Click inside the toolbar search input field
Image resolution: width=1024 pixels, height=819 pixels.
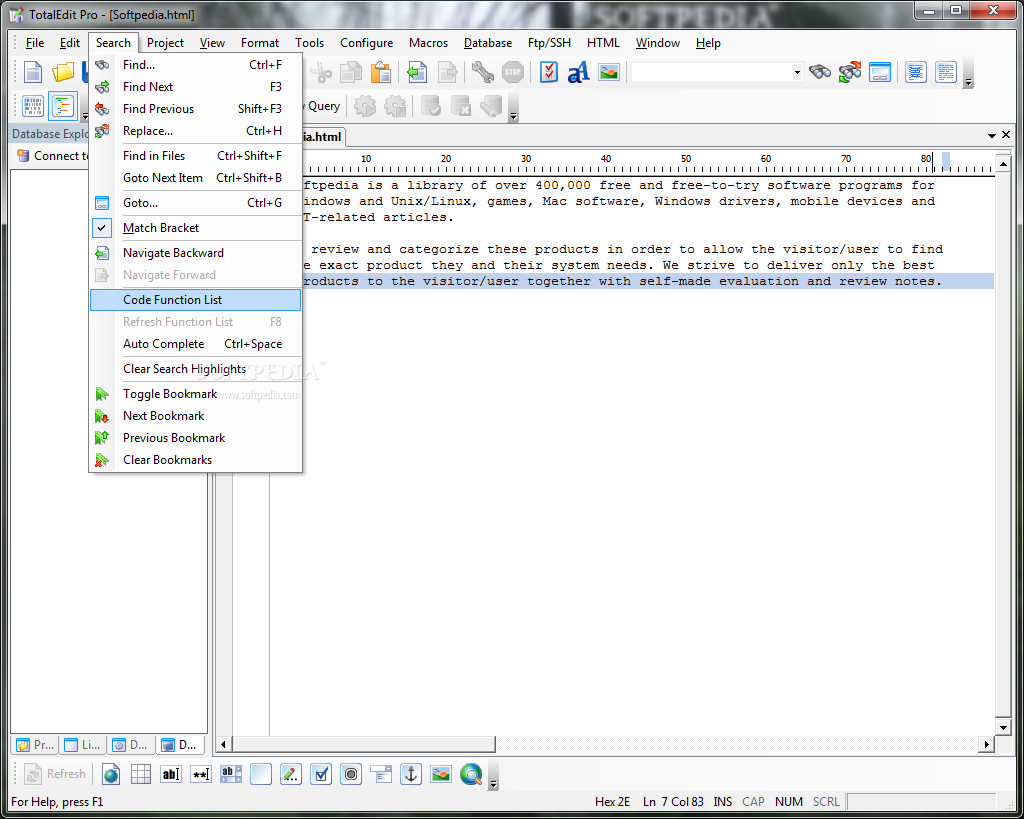[711, 72]
